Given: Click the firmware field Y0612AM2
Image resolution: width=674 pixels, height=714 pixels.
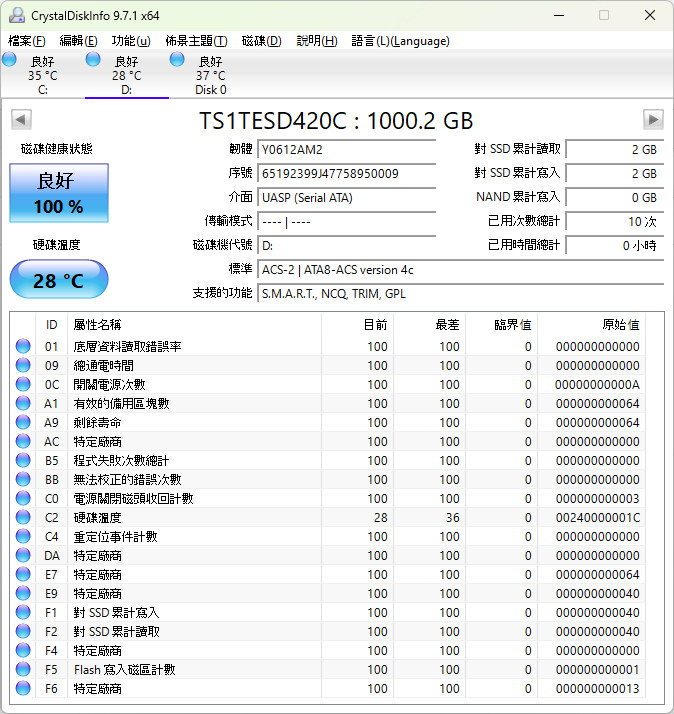Looking at the screenshot, I should click(x=347, y=149).
